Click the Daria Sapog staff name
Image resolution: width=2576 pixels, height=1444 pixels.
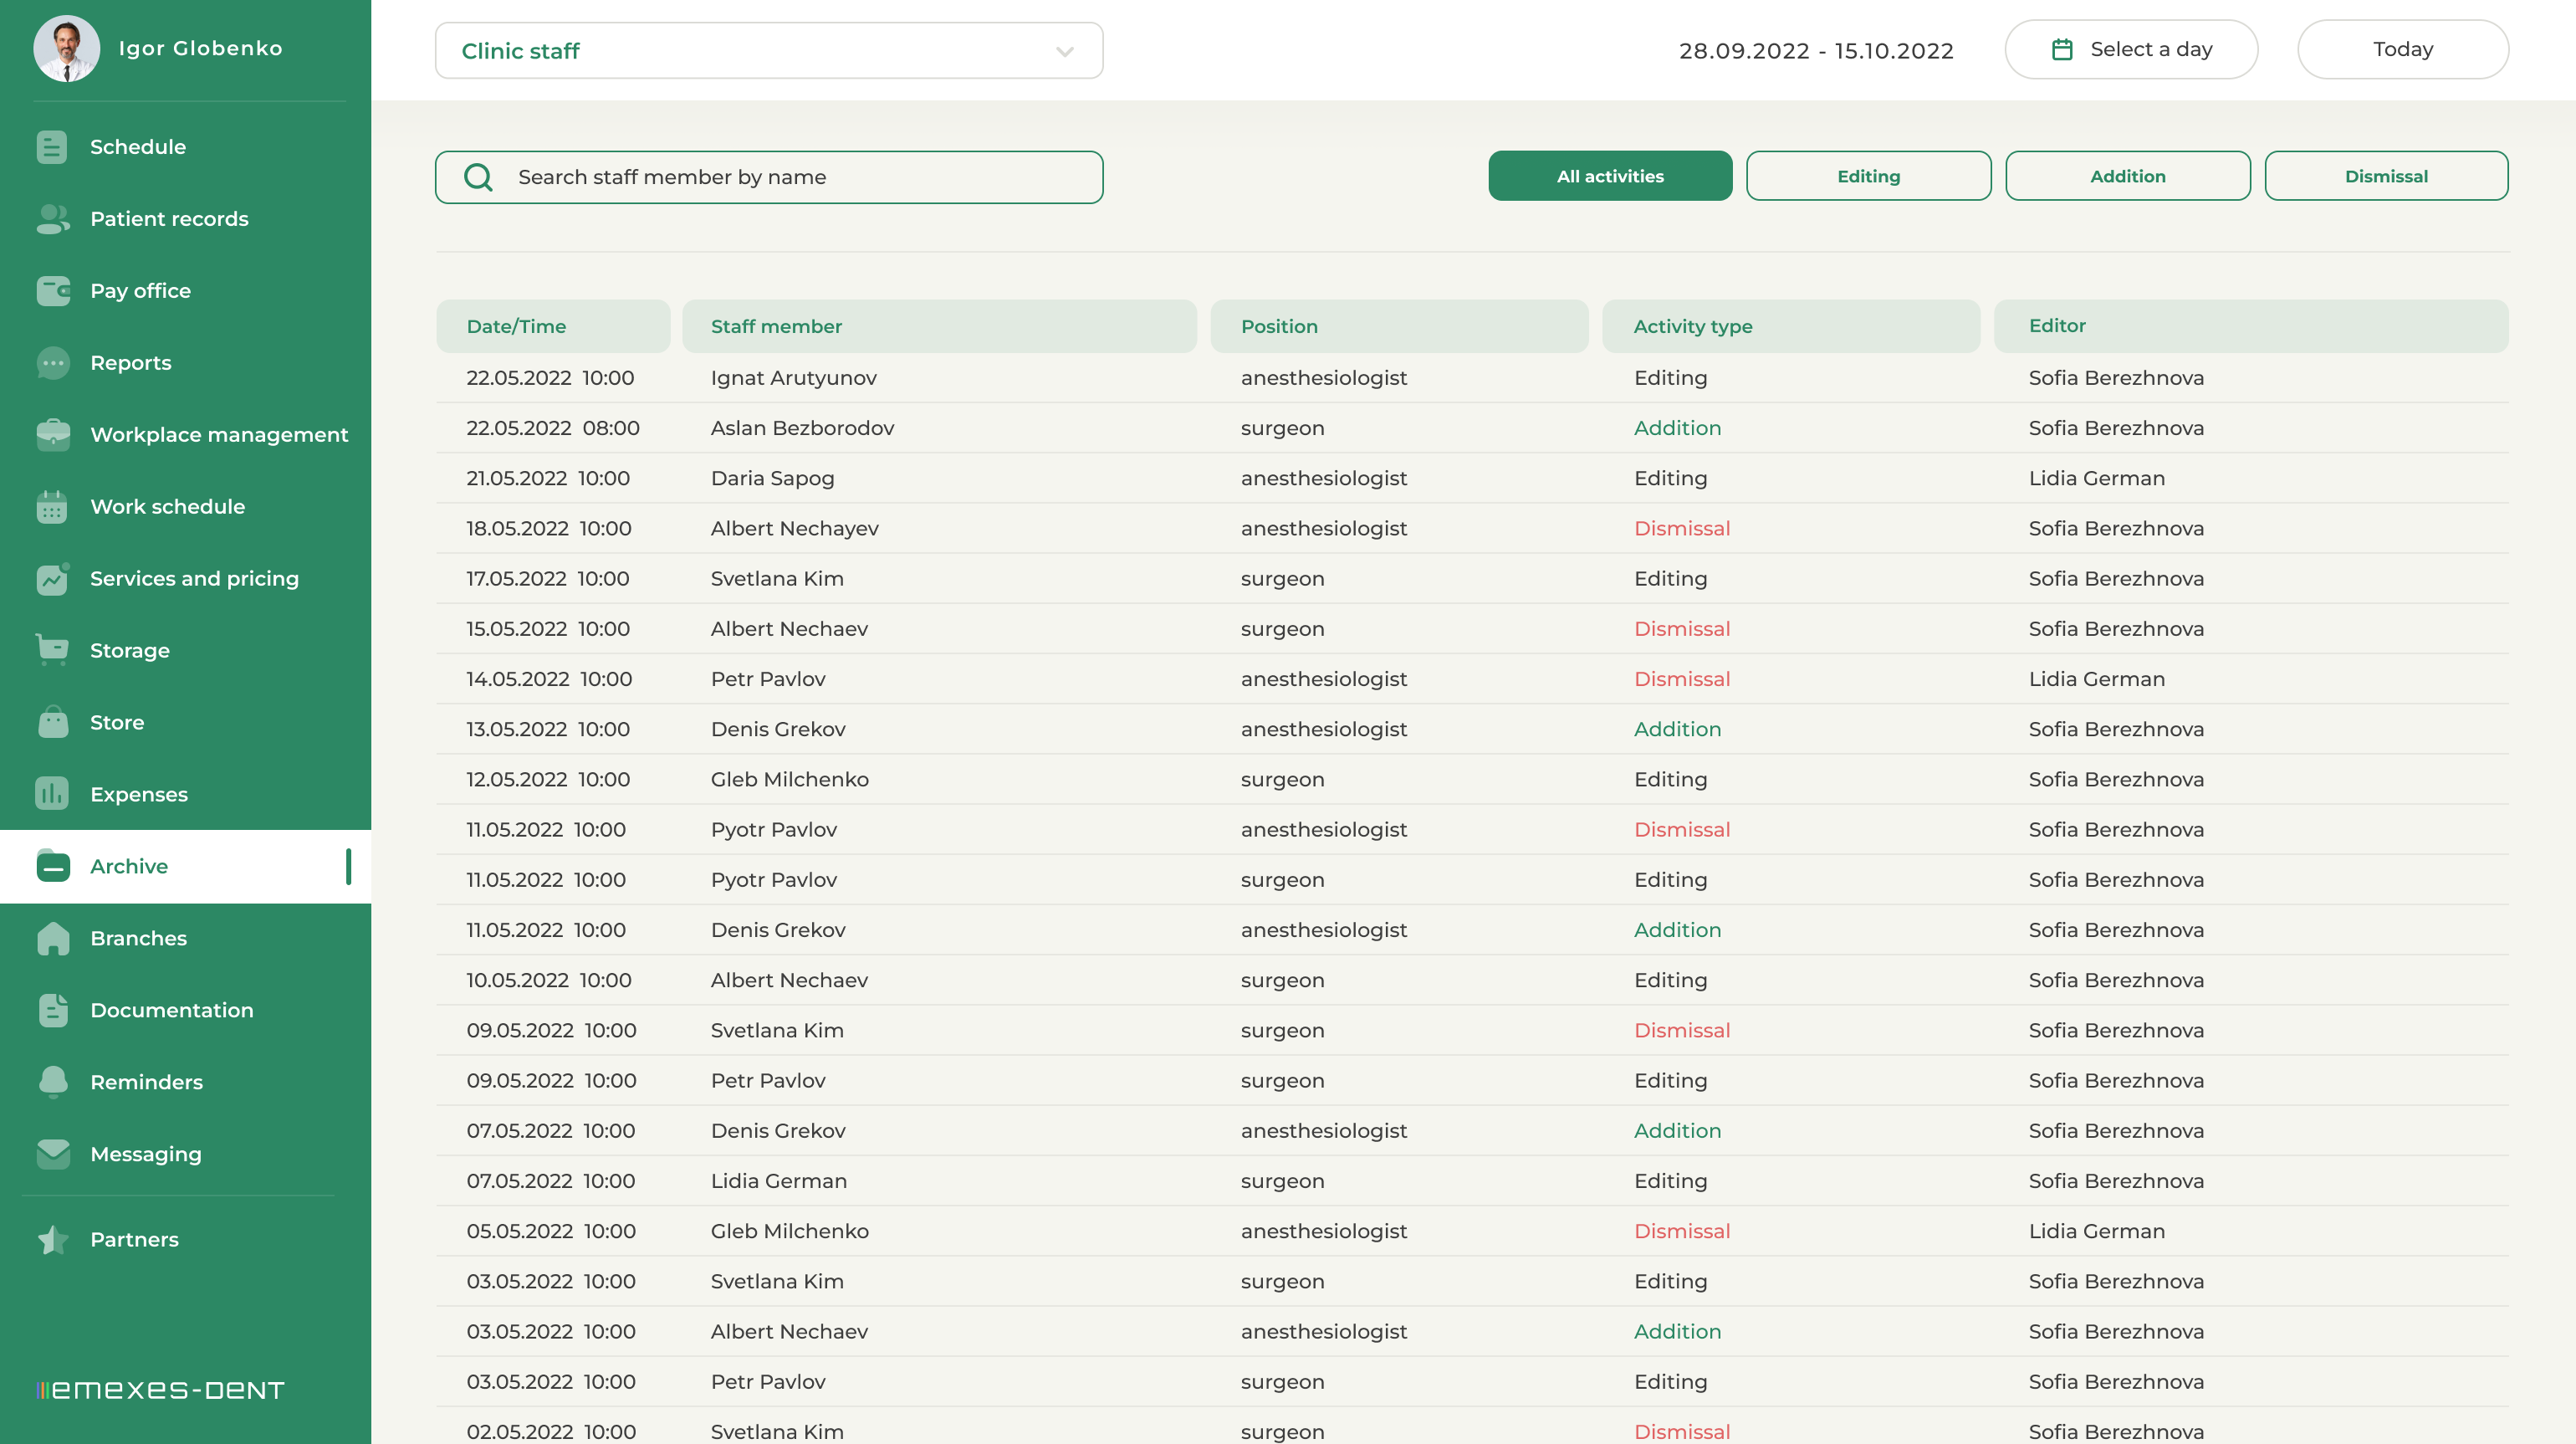pyautogui.click(x=772, y=479)
